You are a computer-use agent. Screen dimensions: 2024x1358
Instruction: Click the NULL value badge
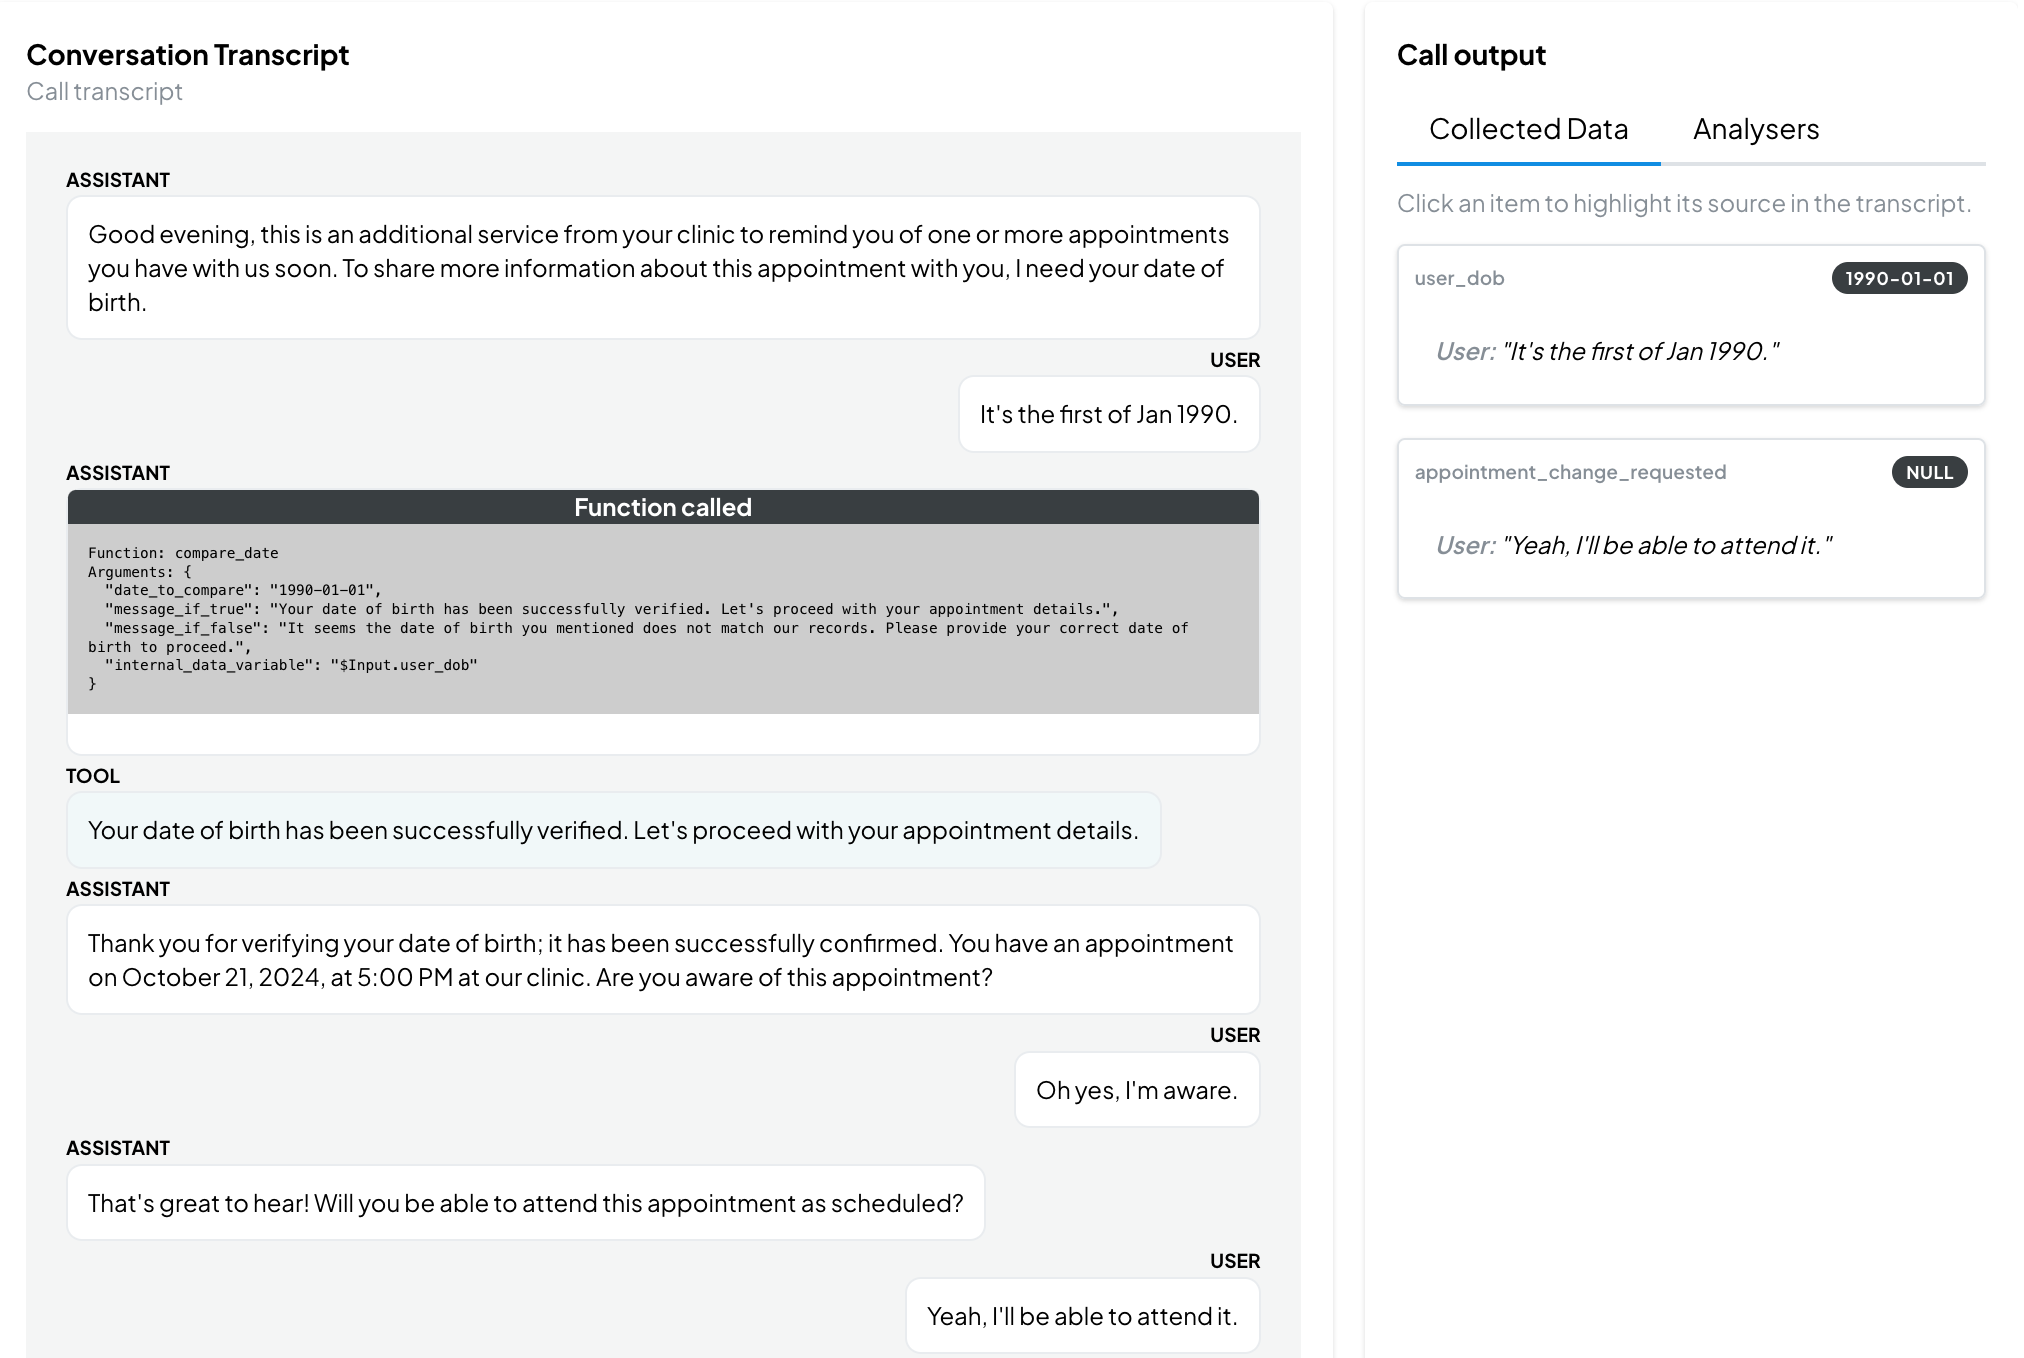point(1929,472)
